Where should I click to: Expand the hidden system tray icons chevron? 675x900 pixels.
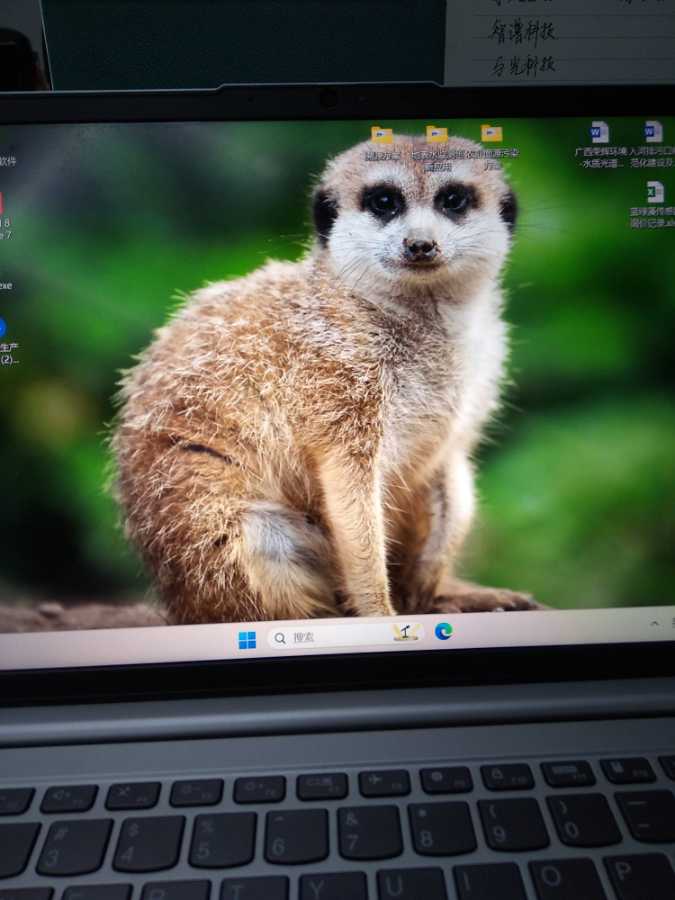point(656,622)
